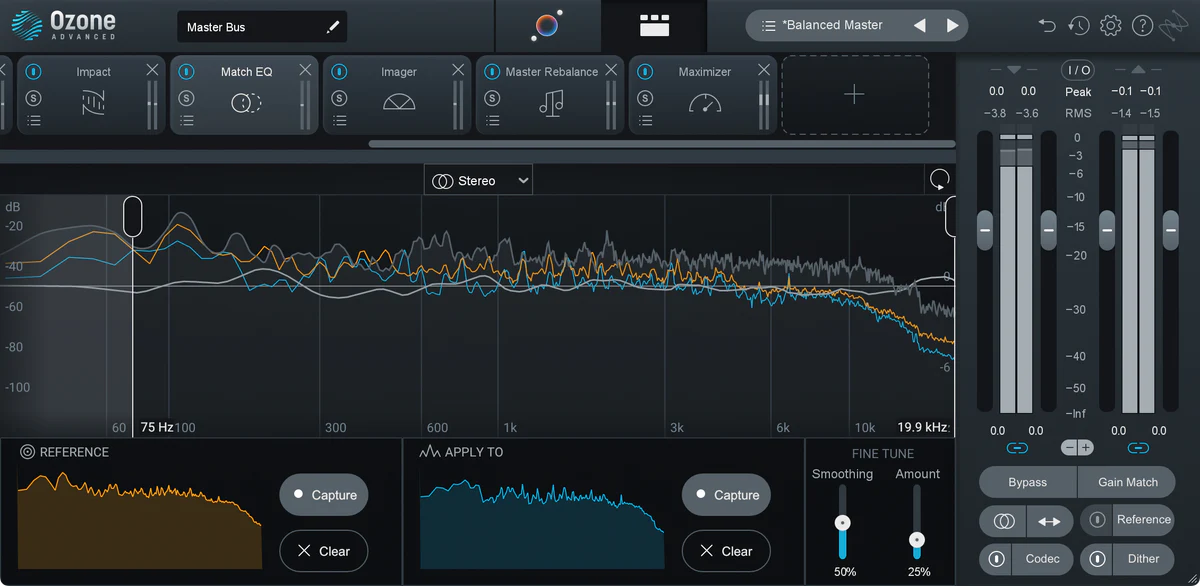Open the Impact module preset list
The width and height of the screenshot is (1200, 586).
(x=33, y=121)
